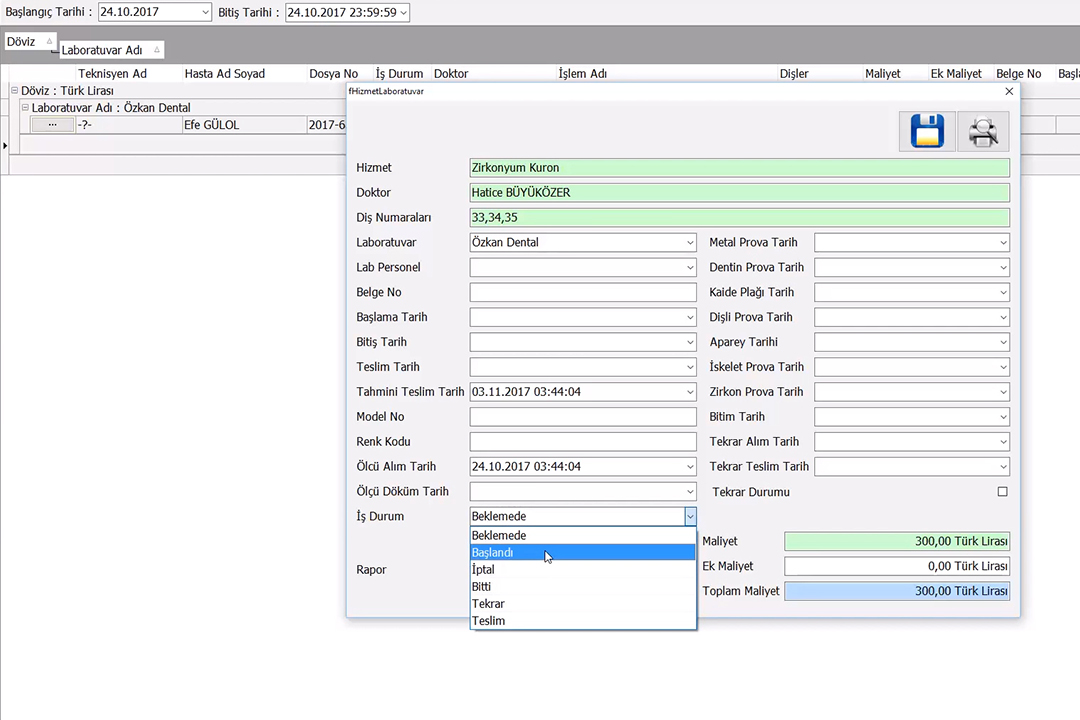1080x720 pixels.
Task: Open the Teslim Tarih dropdown
Action: pos(690,367)
